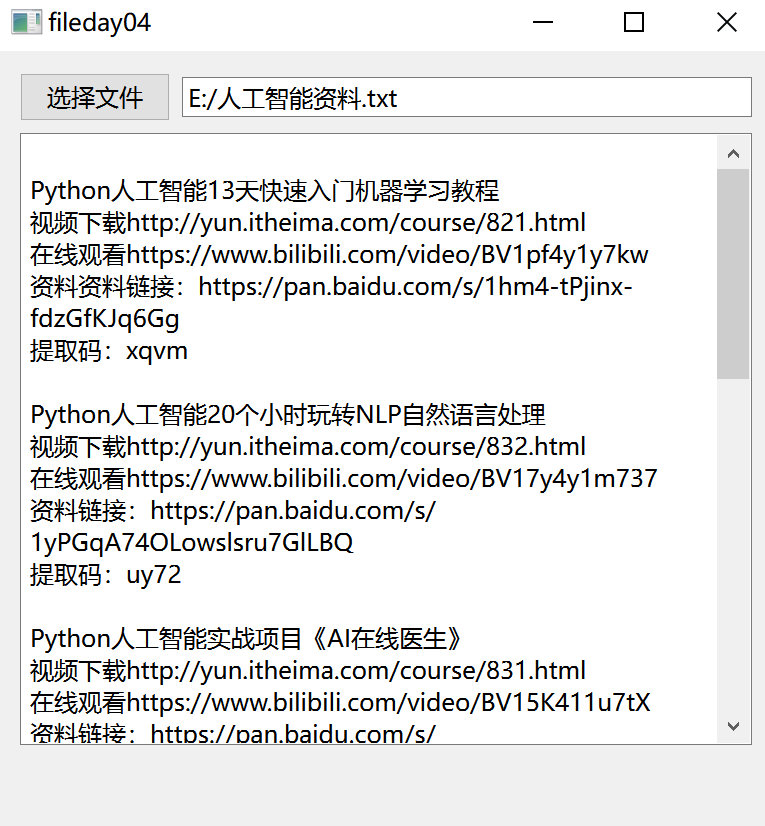The height and width of the screenshot is (826, 765).
Task: Close the fileday04 window
Action: [727, 23]
